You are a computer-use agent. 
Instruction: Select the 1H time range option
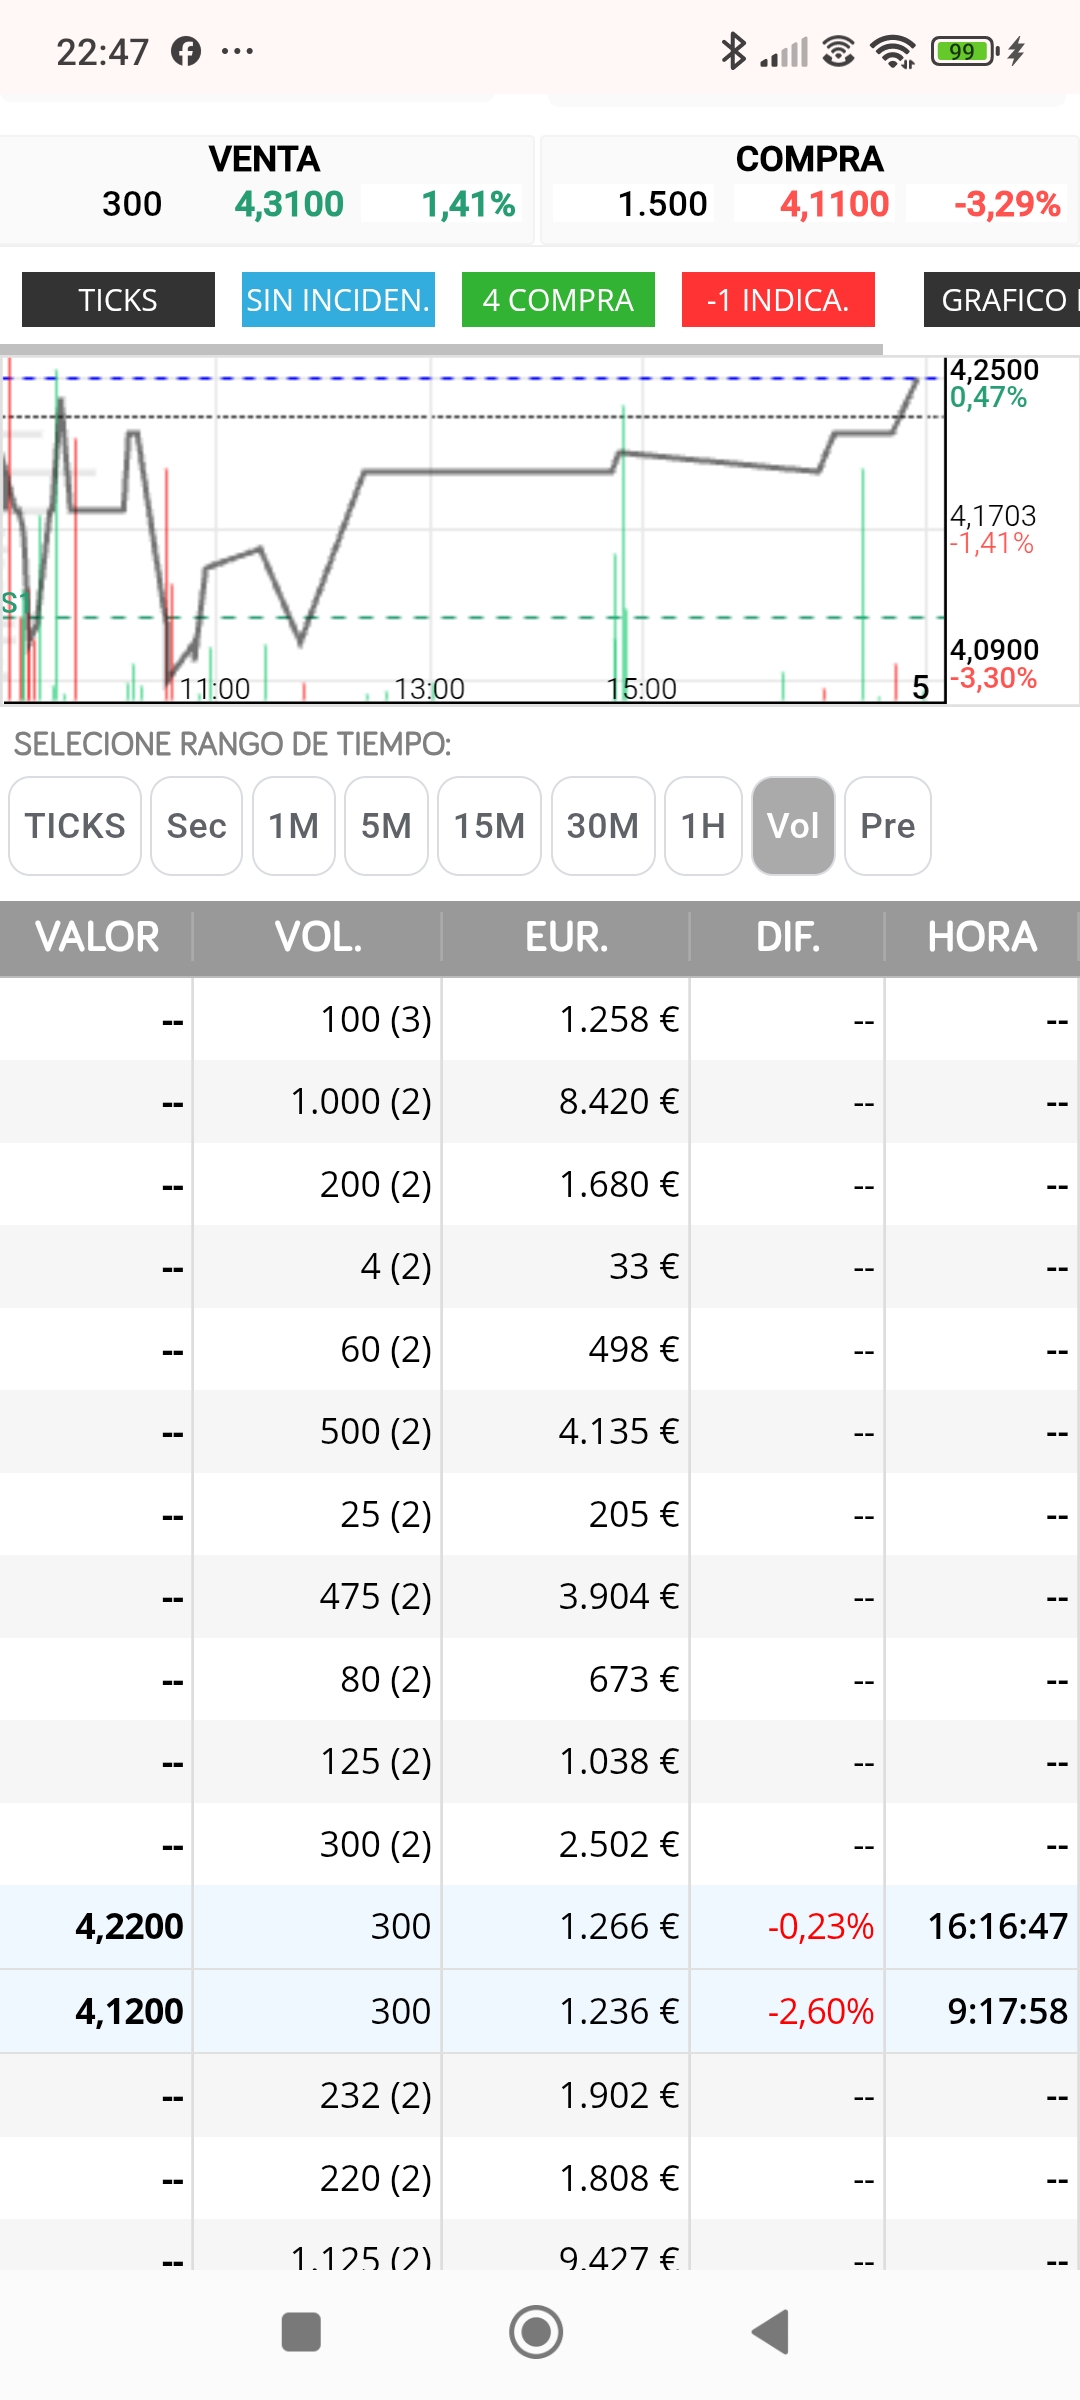click(703, 826)
